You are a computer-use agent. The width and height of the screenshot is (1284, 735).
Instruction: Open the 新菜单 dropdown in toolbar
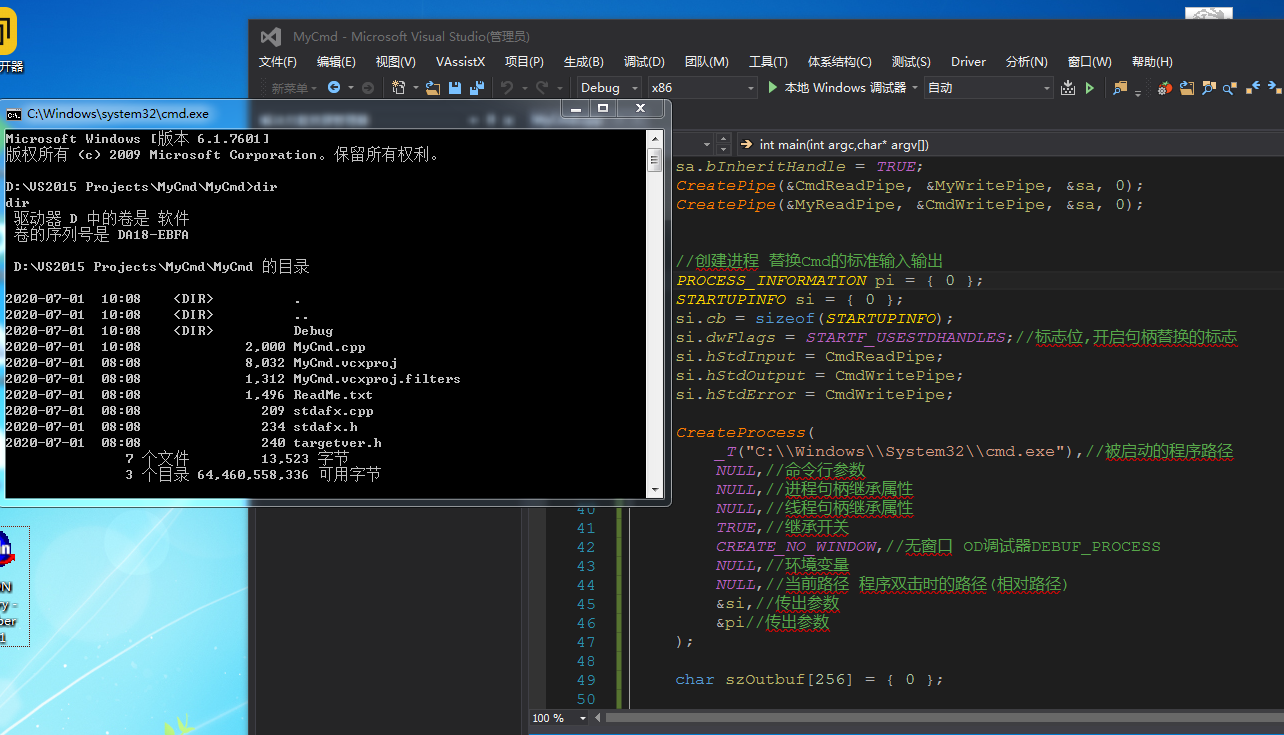(x=294, y=88)
